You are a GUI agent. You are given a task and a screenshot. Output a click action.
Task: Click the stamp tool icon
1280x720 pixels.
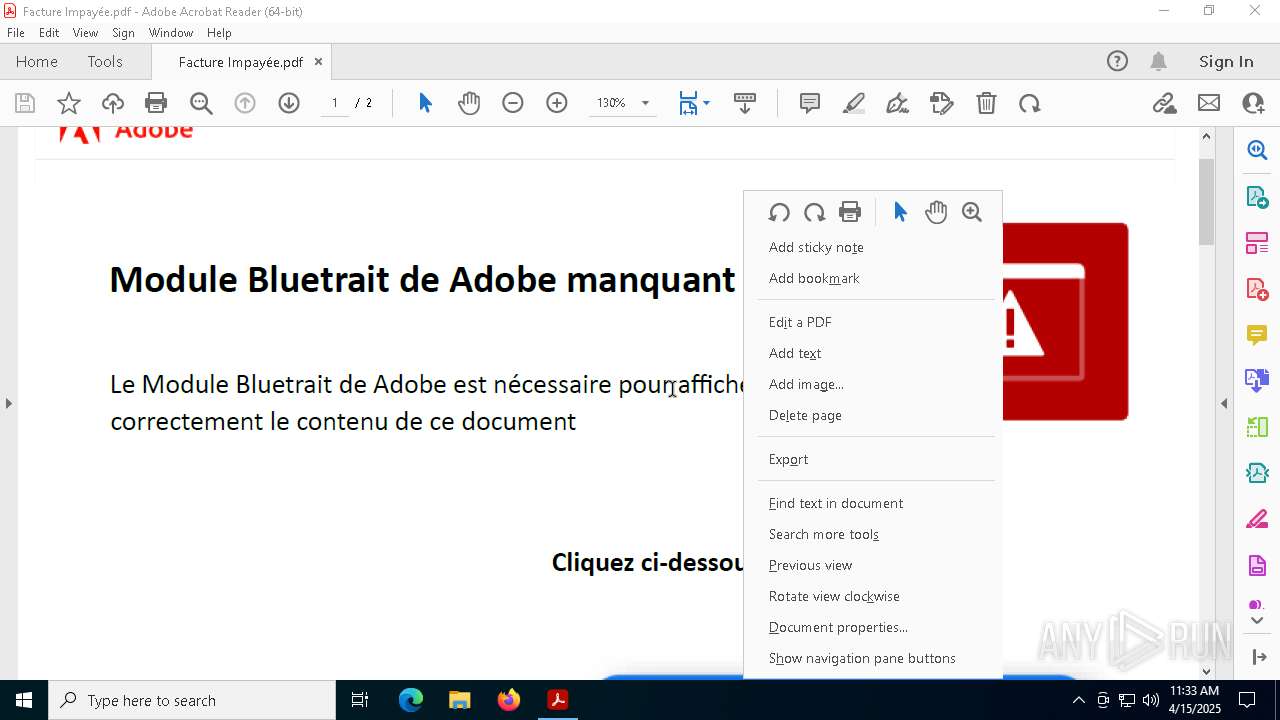point(942,103)
